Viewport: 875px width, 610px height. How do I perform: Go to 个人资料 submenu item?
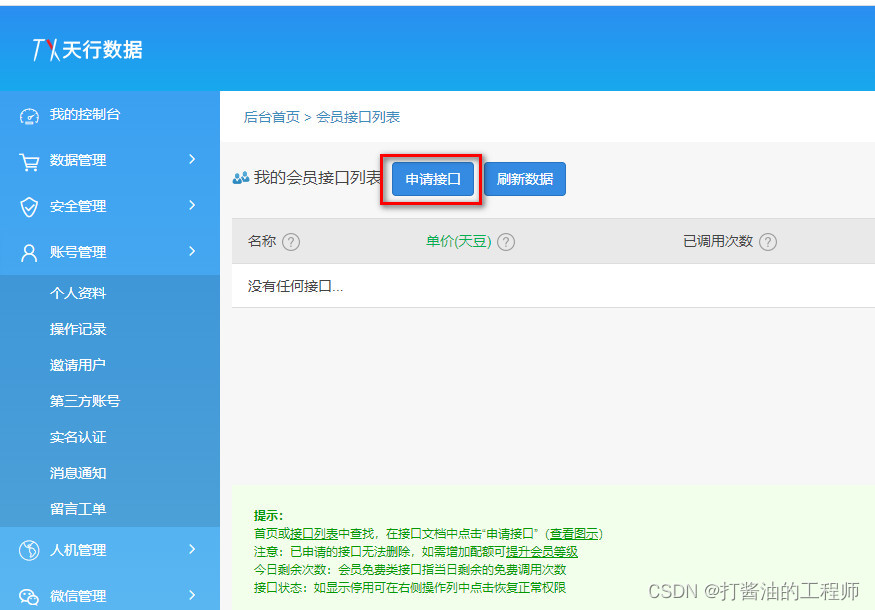point(78,293)
